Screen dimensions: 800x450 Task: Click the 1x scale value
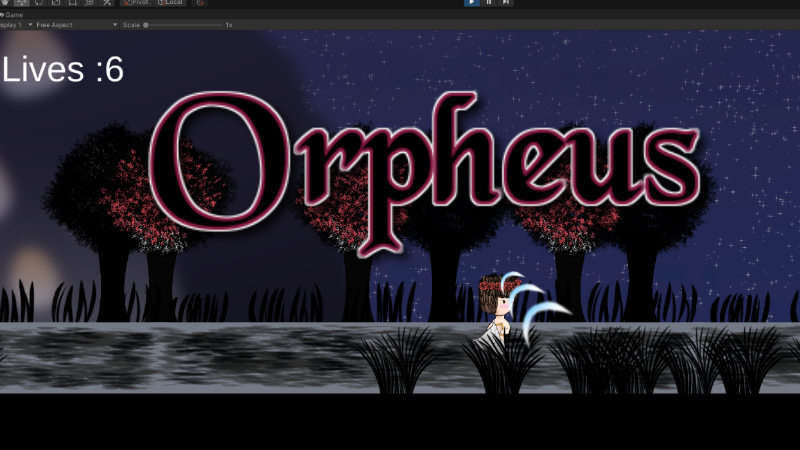(229, 24)
